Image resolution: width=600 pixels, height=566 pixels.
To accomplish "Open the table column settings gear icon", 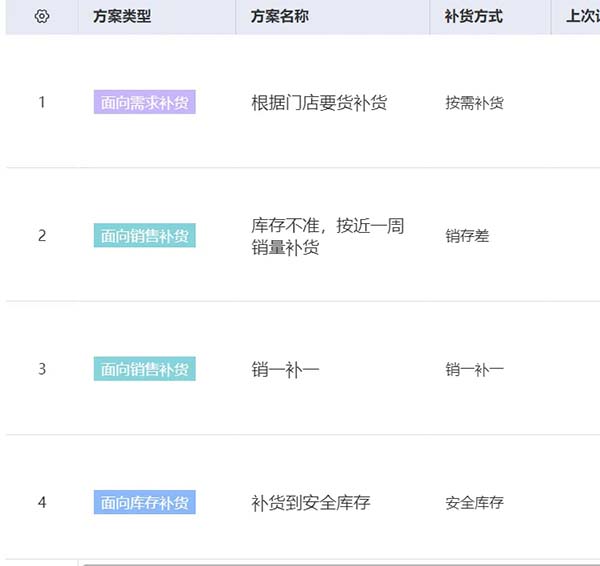I will tap(41, 17).
